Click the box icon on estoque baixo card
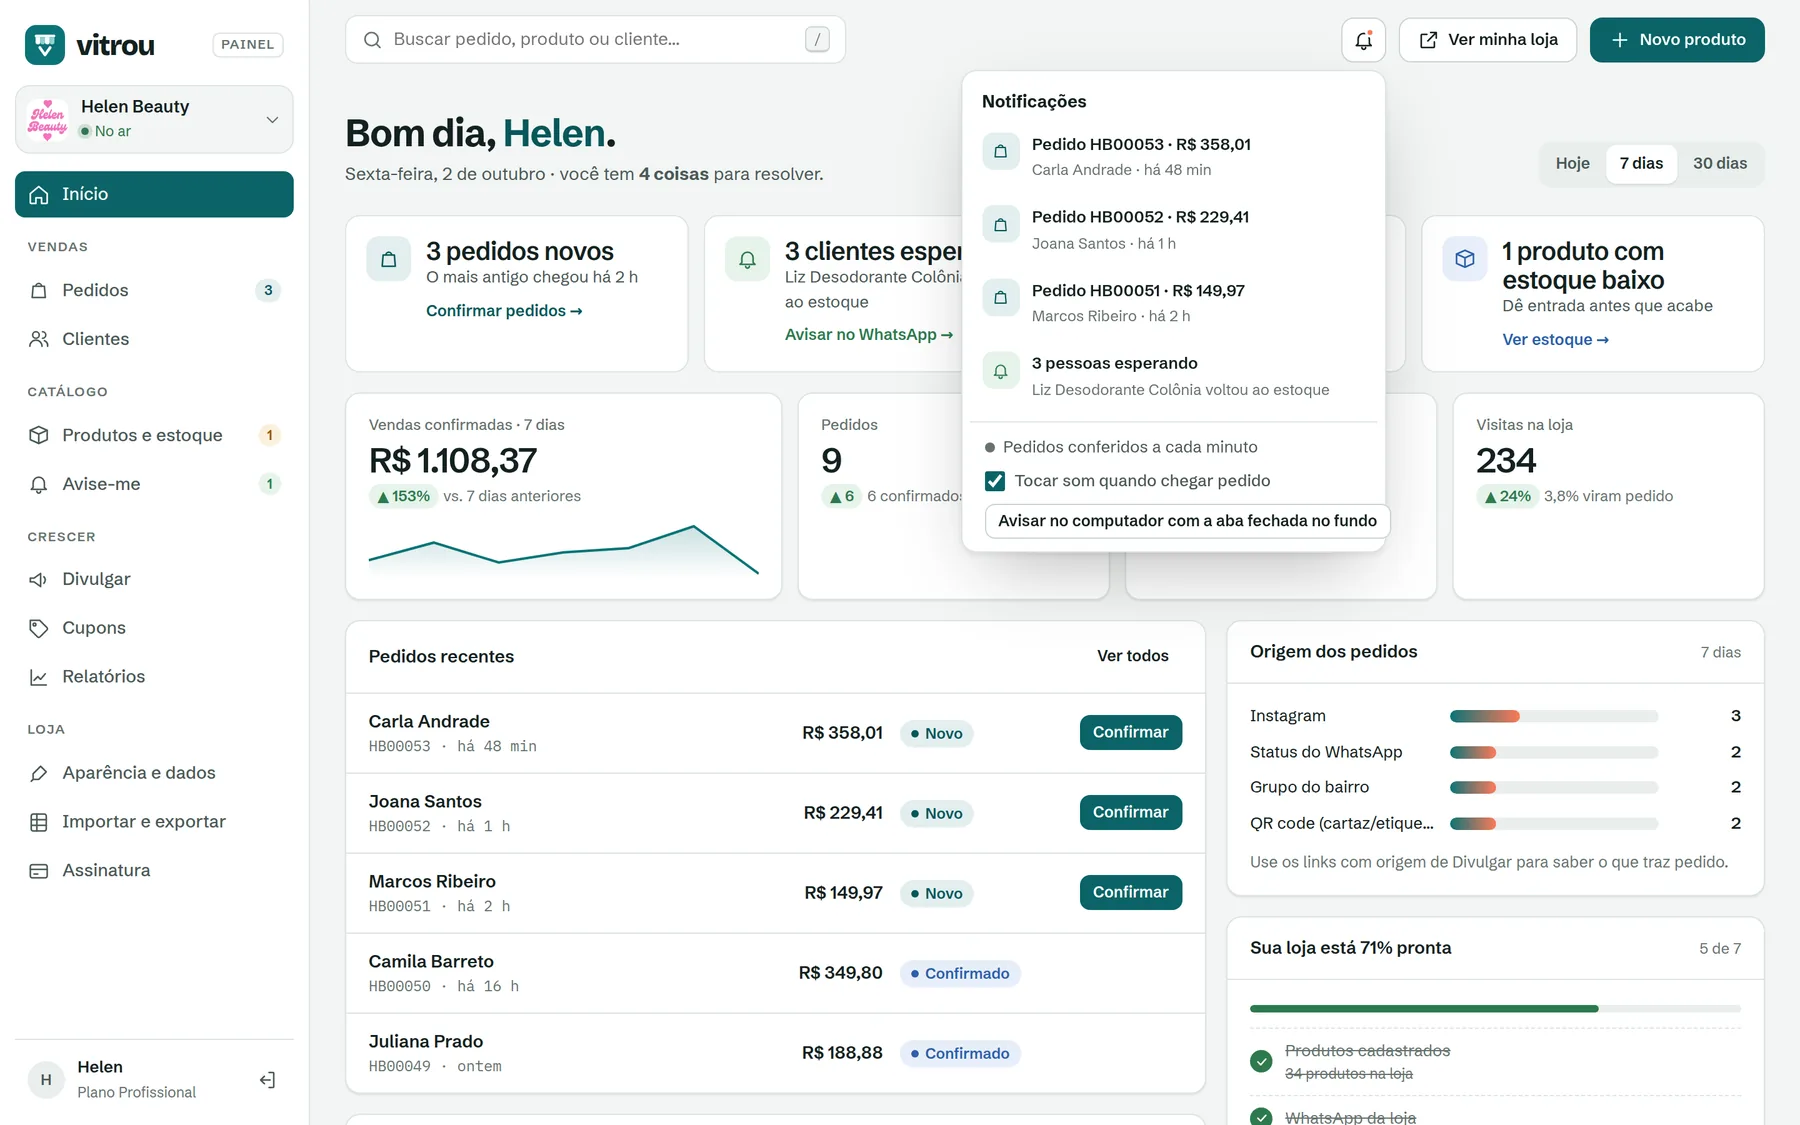The image size is (1800, 1125). click(x=1465, y=259)
